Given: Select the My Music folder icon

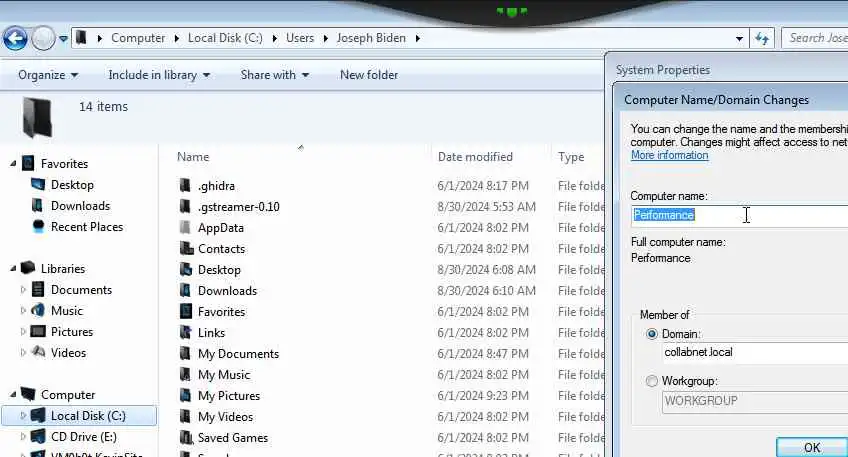Looking at the screenshot, I should click(186, 374).
